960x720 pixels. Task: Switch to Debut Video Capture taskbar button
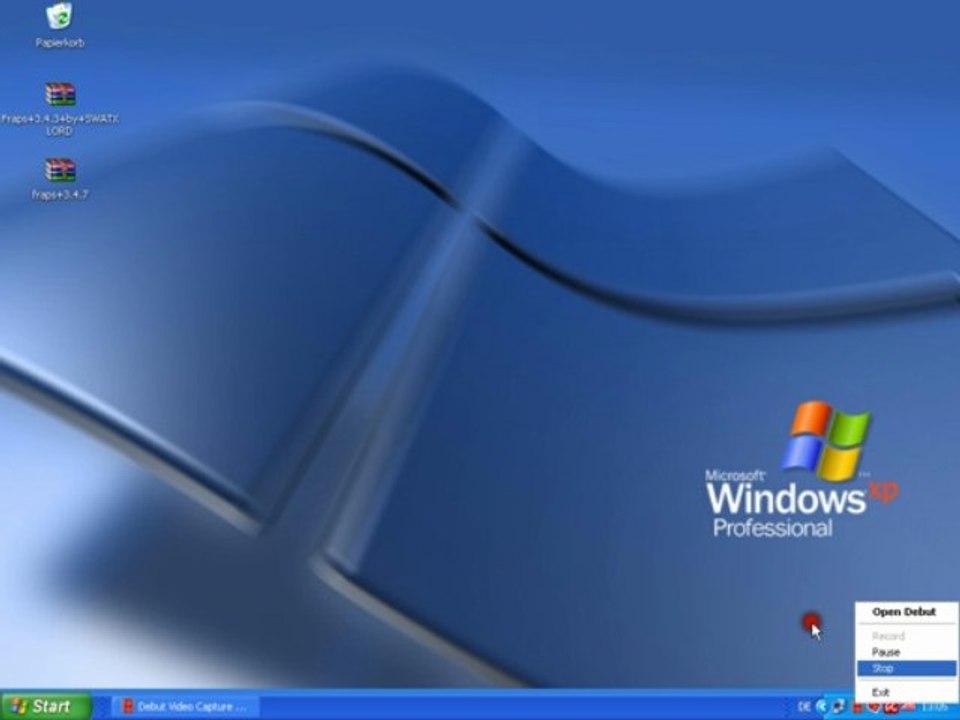tap(185, 707)
